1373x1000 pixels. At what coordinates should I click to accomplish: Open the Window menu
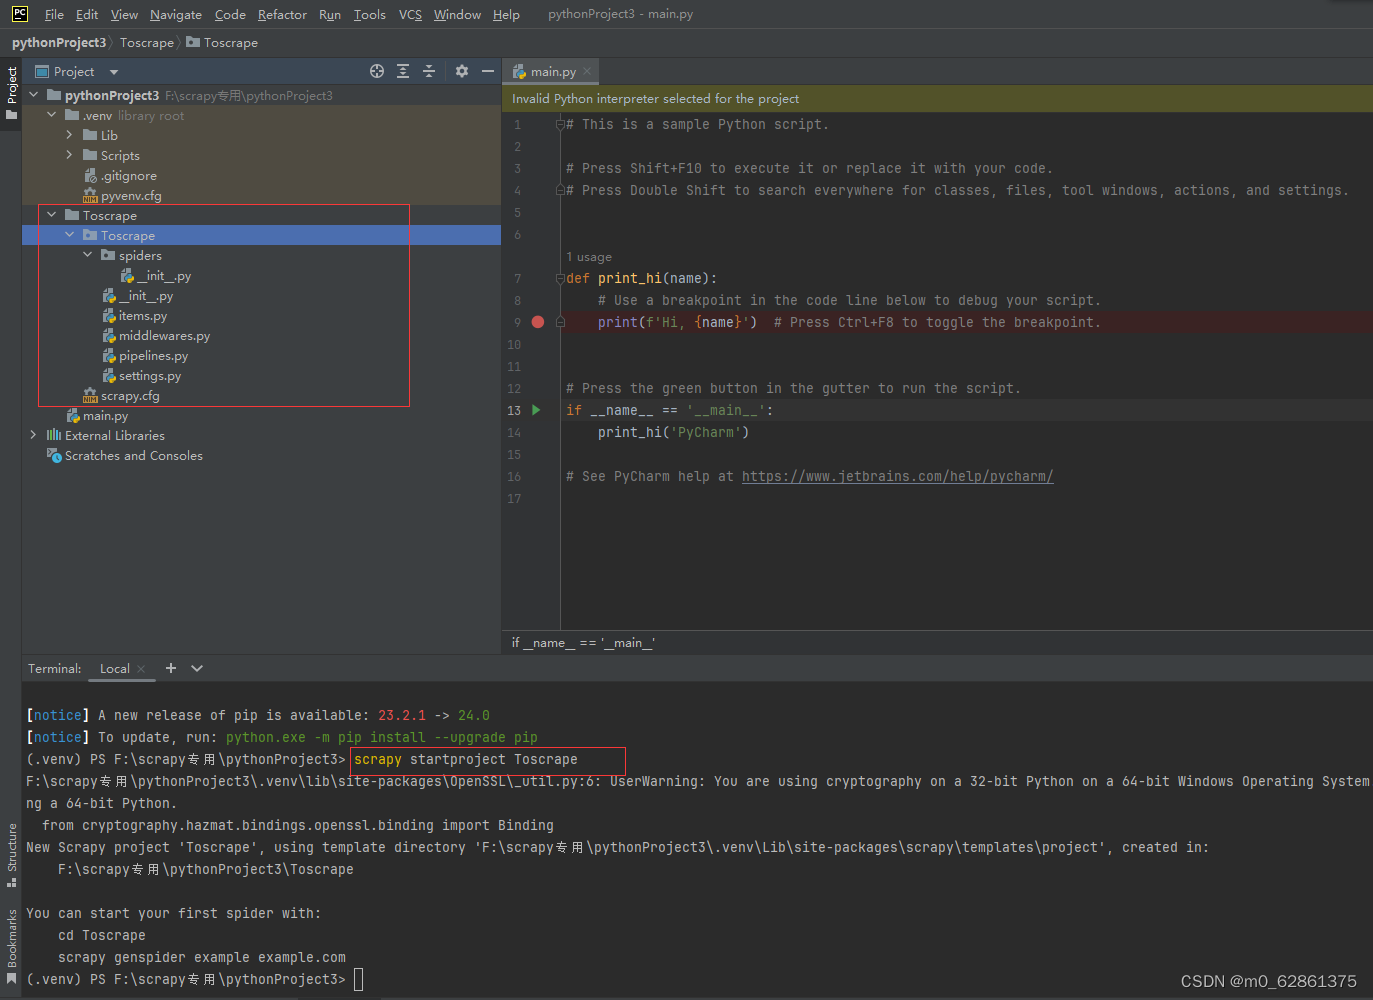click(457, 14)
